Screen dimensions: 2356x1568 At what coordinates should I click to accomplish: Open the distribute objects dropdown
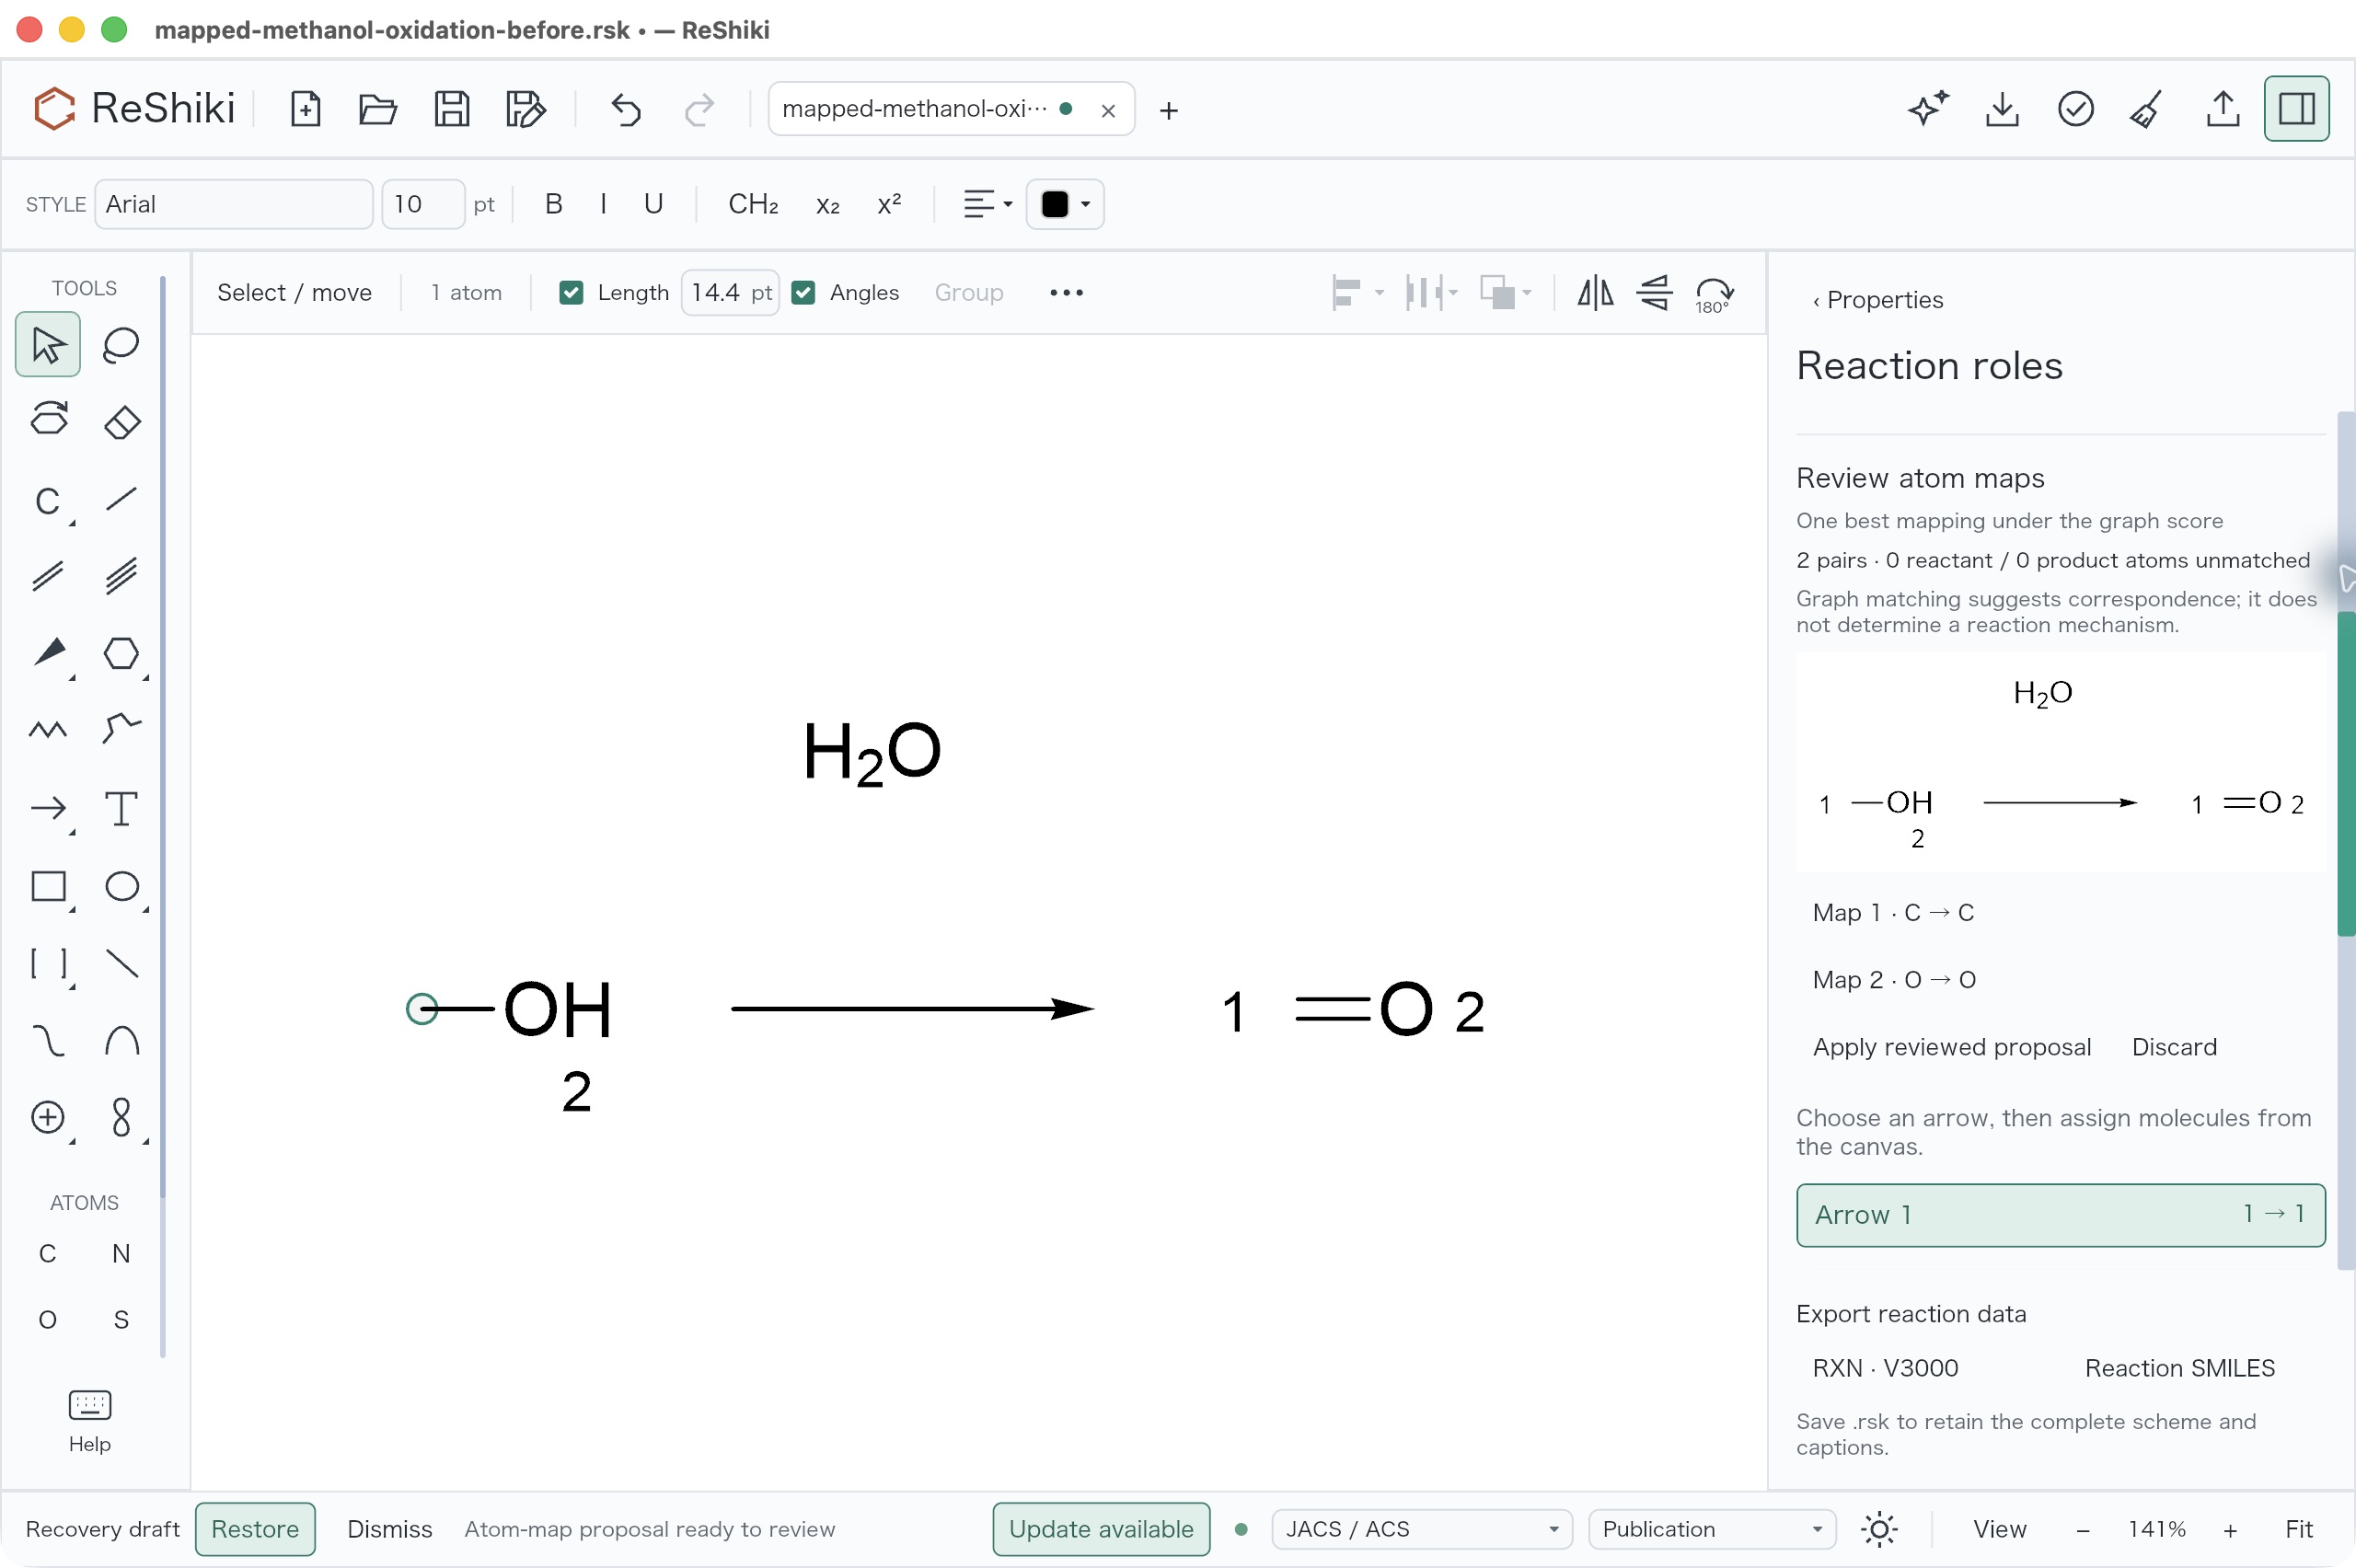pyautogui.click(x=1431, y=293)
